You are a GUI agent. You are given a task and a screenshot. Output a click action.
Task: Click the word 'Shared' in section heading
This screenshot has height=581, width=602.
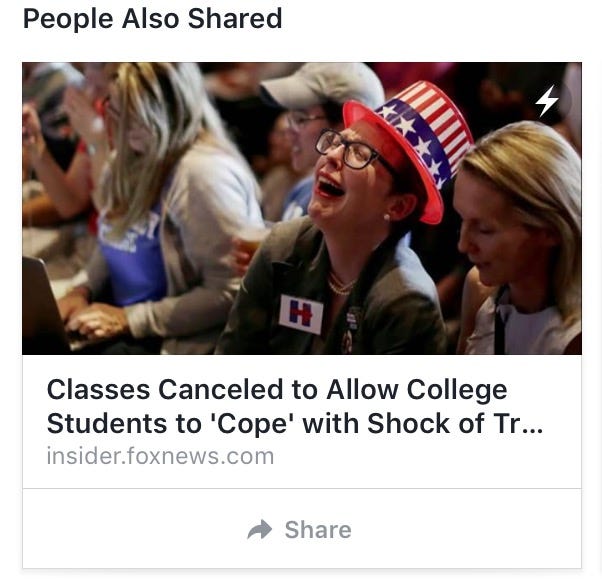(x=235, y=18)
